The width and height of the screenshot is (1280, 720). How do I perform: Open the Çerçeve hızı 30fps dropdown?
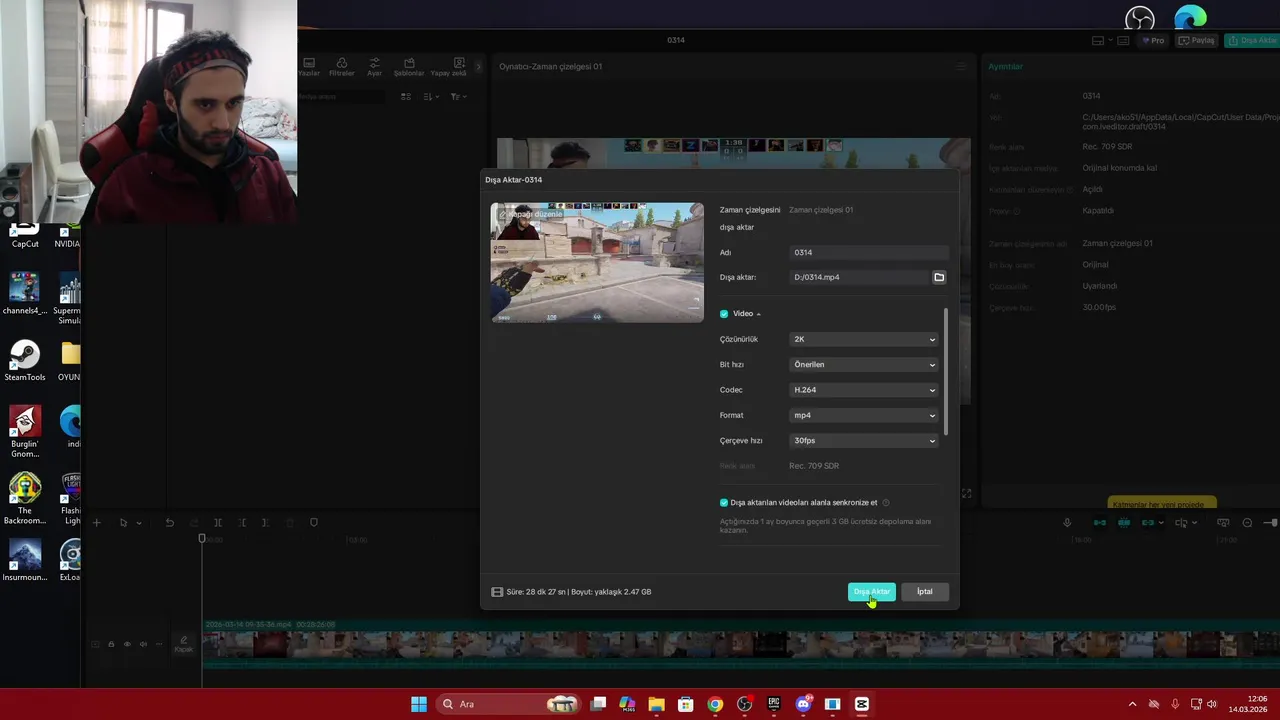(x=864, y=441)
